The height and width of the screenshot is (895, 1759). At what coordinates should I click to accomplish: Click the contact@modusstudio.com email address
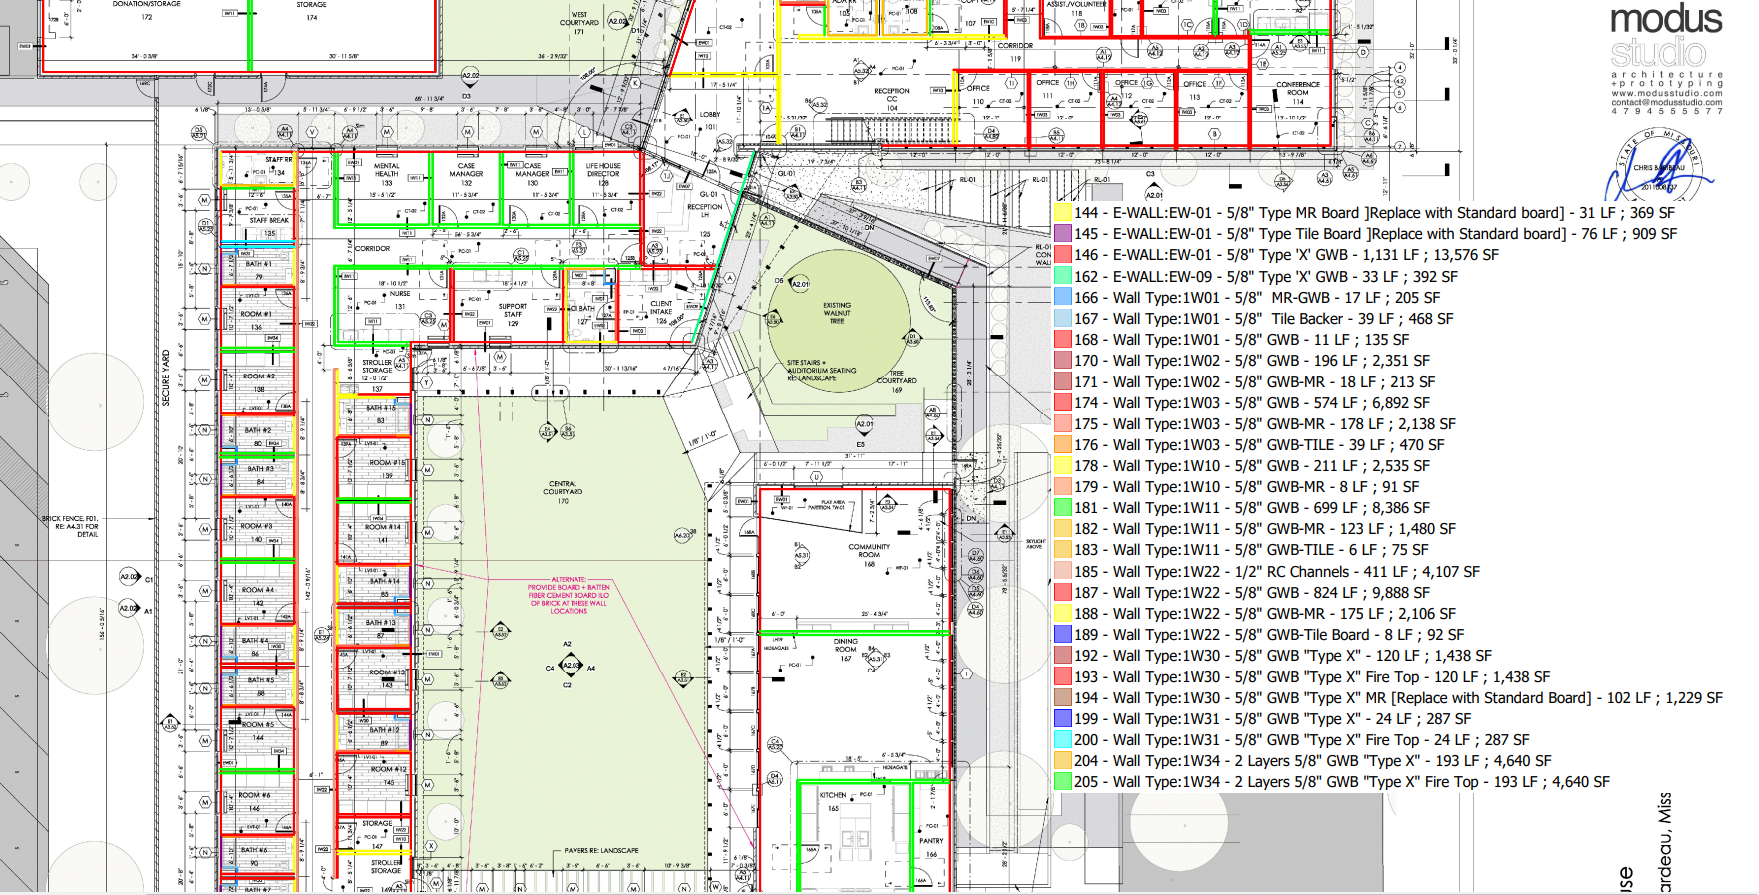click(x=1667, y=102)
